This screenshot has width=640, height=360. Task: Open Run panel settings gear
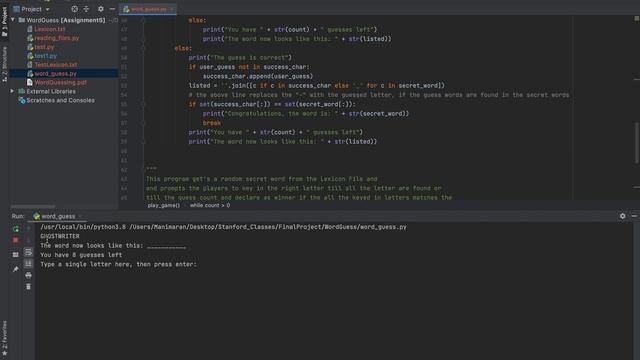click(622, 216)
